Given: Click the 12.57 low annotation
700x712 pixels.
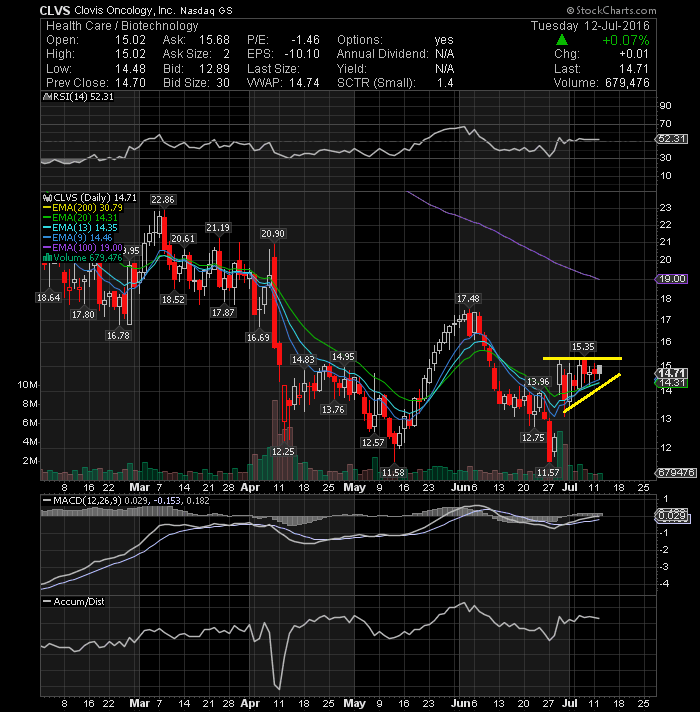Looking at the screenshot, I should click(373, 442).
